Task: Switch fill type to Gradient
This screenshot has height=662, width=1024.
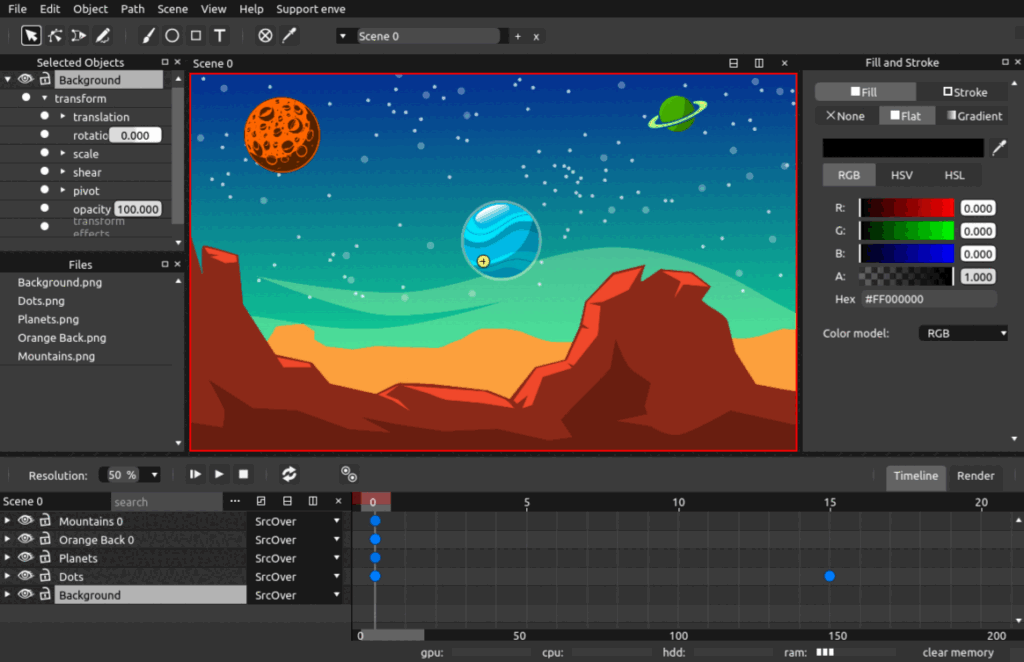Action: tap(974, 116)
